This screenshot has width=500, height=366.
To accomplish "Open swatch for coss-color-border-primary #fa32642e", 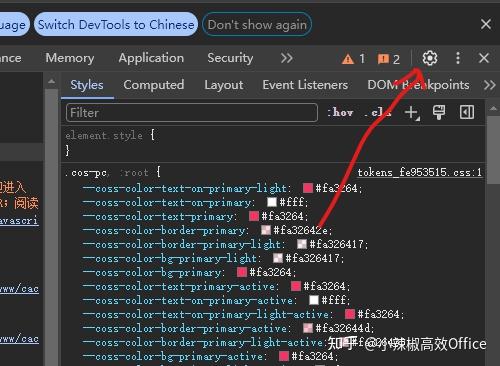I will (x=266, y=230).
